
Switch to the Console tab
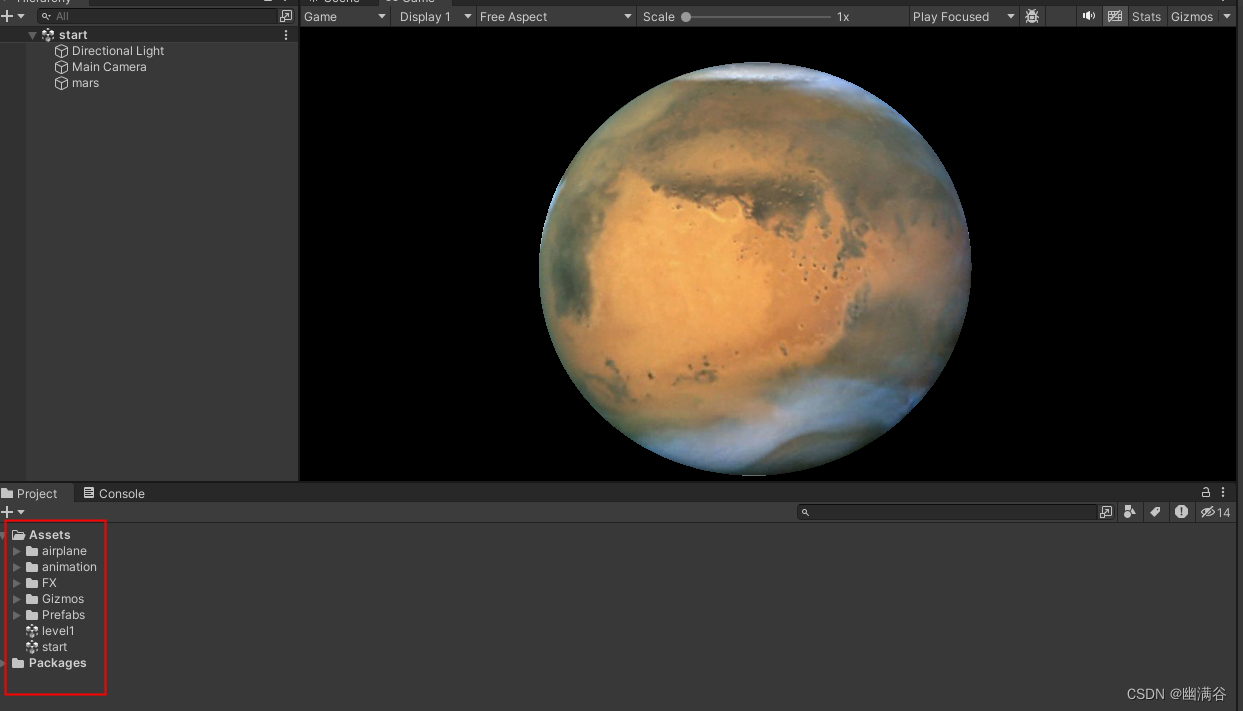[114, 493]
